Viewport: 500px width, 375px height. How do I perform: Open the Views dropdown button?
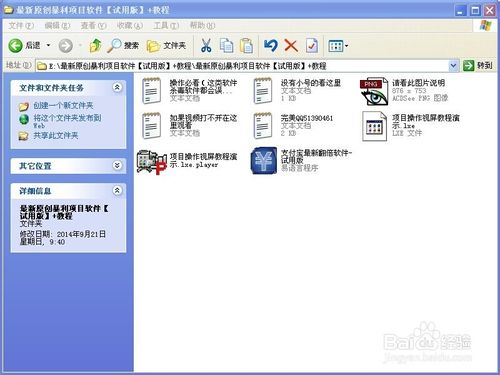coord(338,46)
